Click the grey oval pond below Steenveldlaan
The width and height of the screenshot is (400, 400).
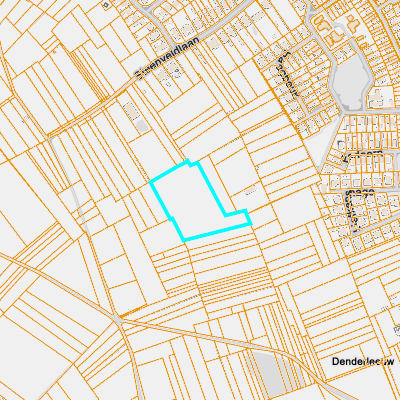pos(142,126)
